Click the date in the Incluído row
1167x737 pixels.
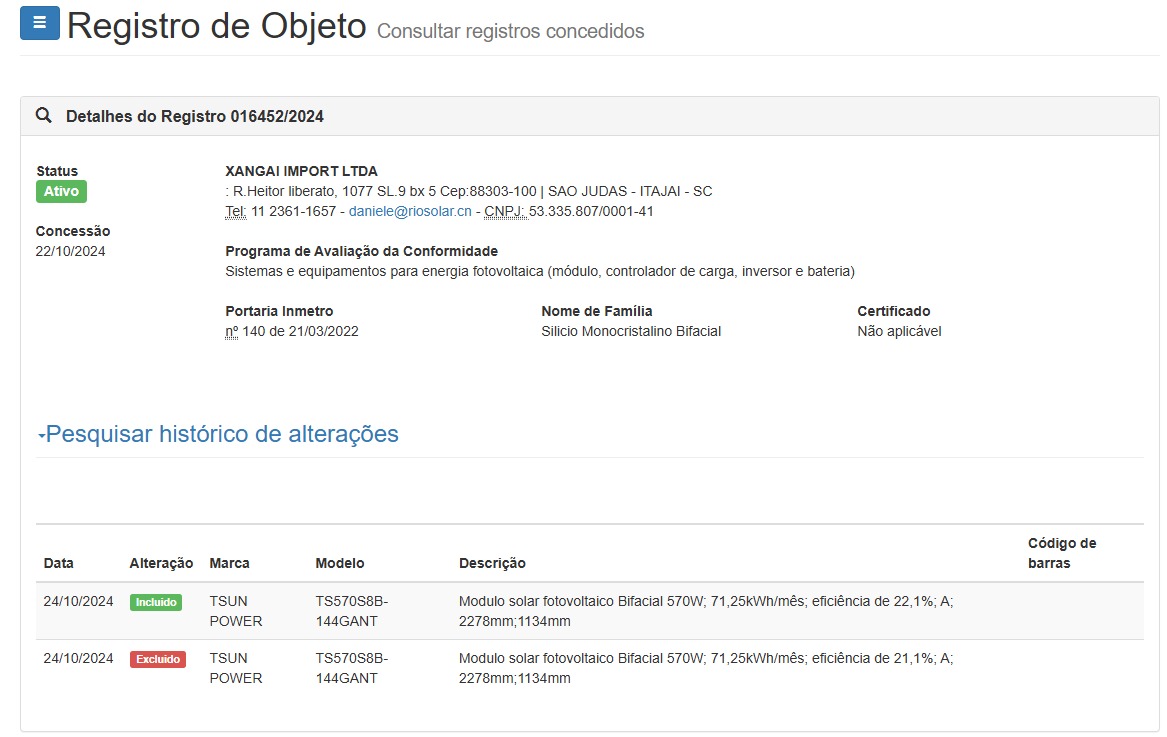point(78,602)
